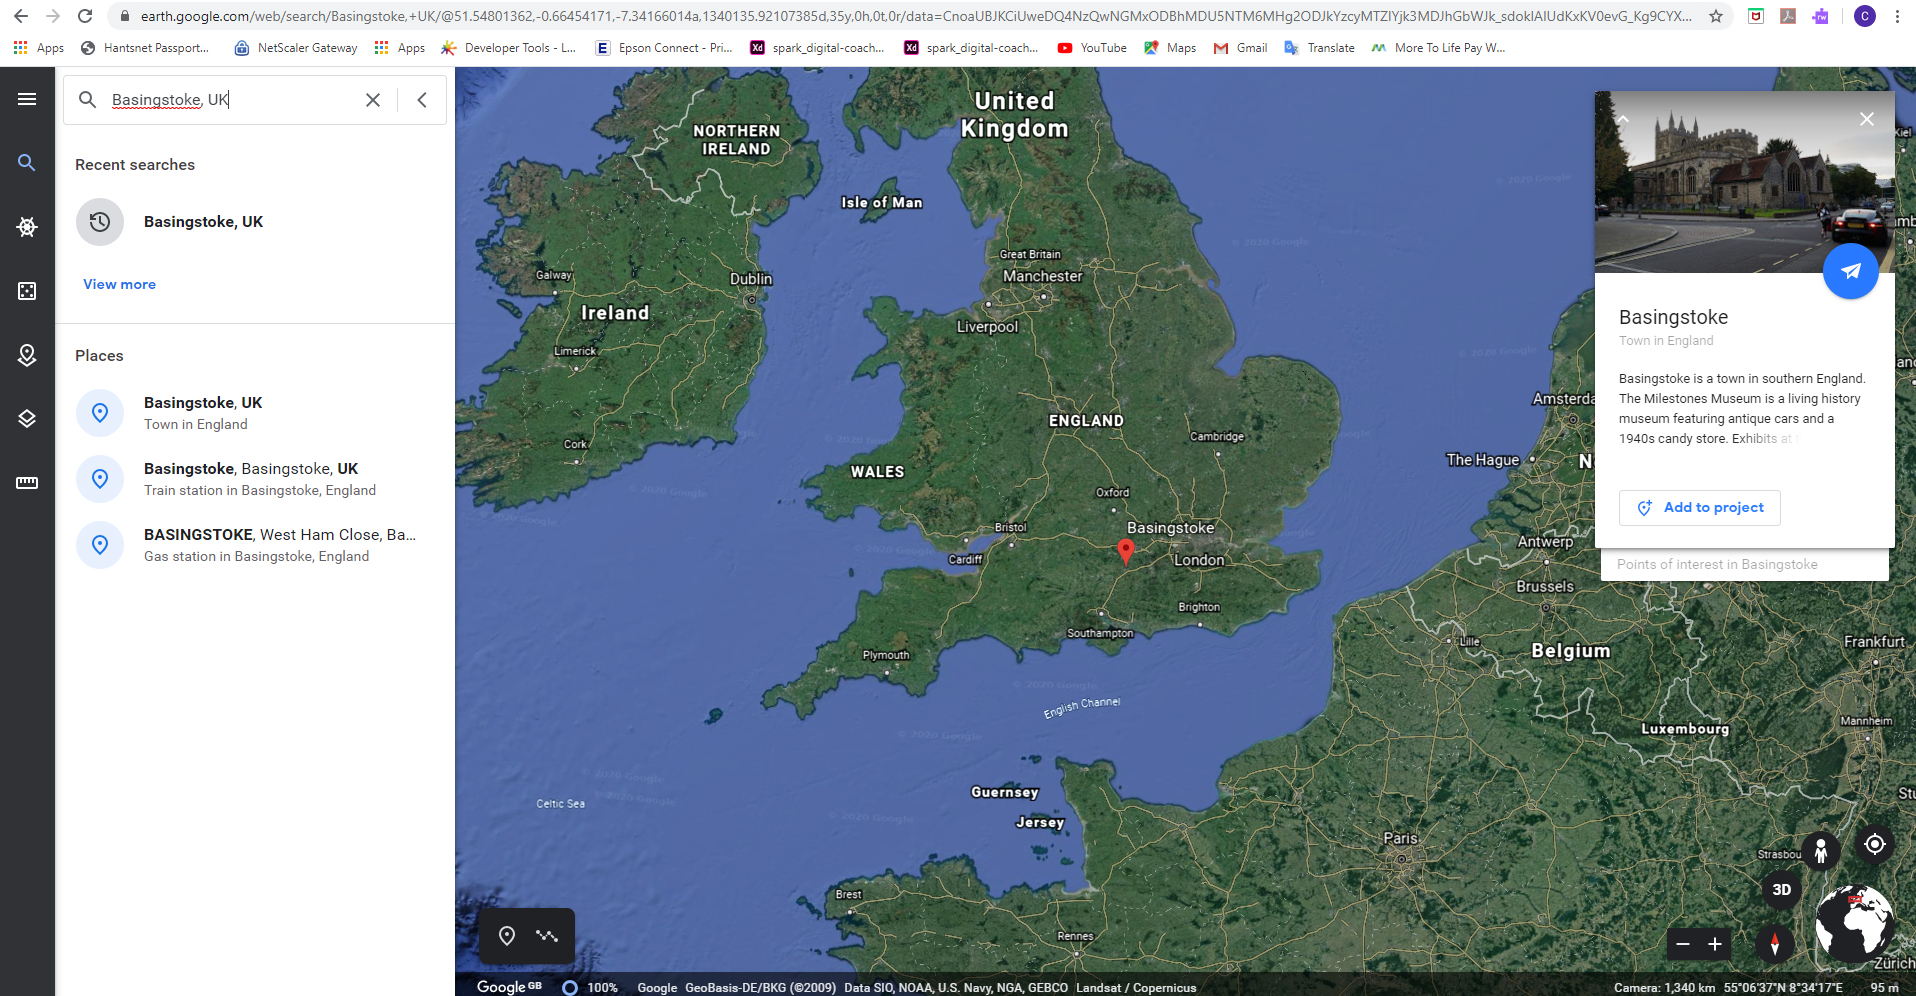Click the Google GB logo in status bar

coord(509,986)
